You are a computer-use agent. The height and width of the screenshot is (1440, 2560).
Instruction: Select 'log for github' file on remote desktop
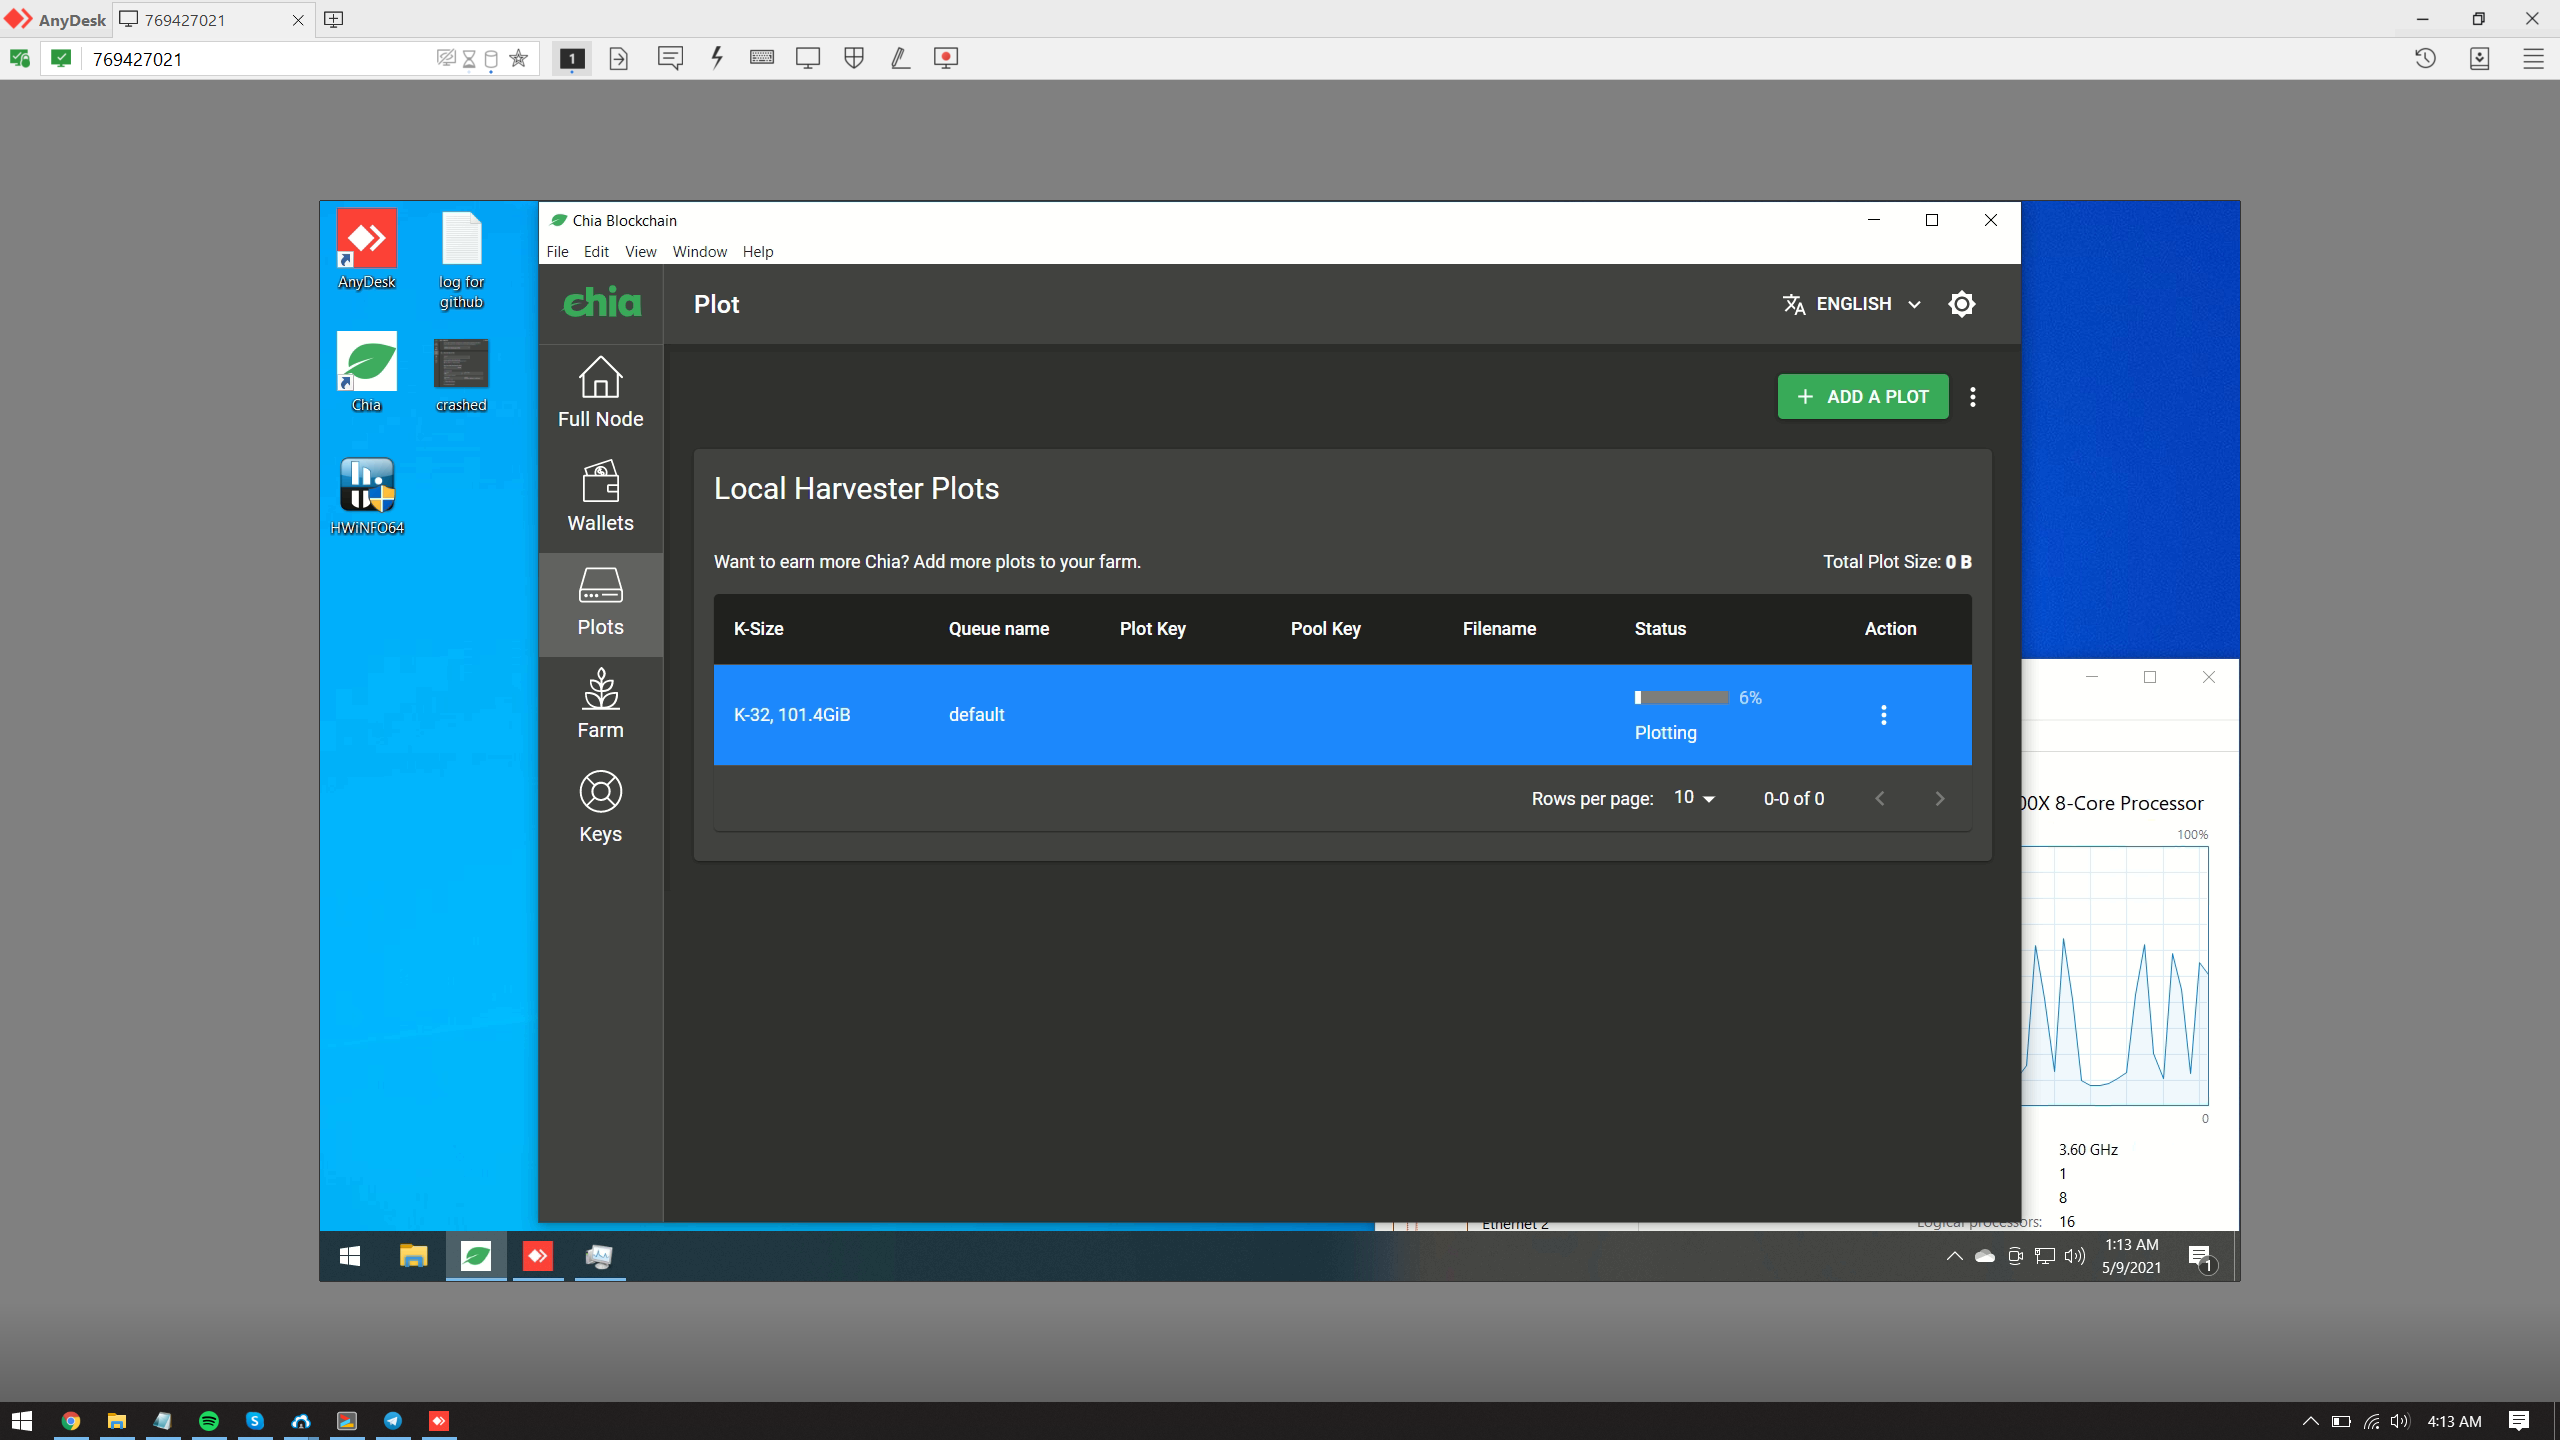coord(461,260)
